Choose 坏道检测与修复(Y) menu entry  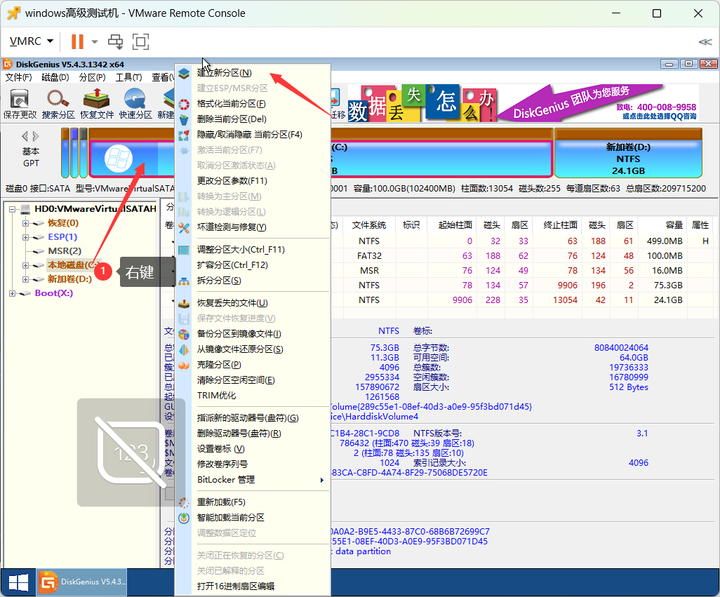pos(253,227)
